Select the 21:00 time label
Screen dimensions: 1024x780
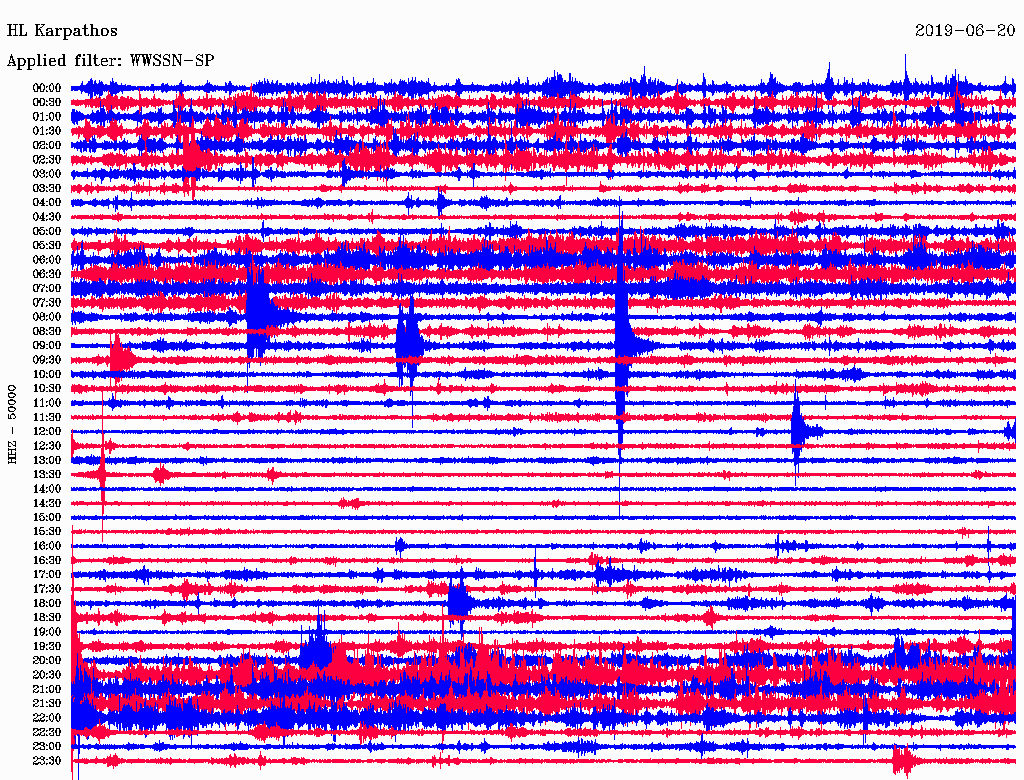click(47, 689)
